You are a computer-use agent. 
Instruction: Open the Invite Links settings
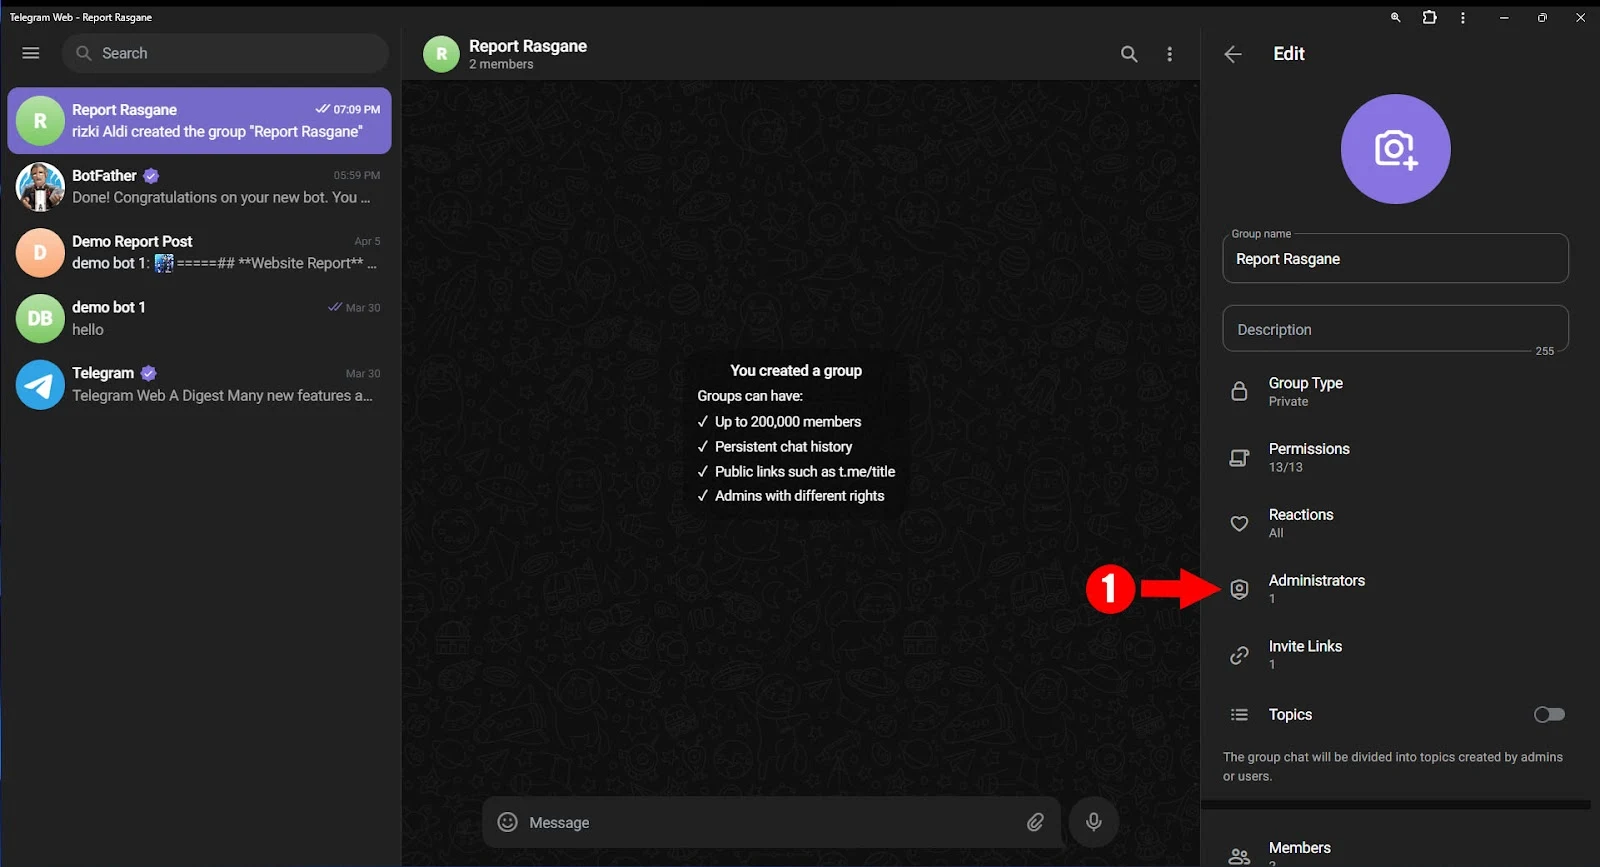coord(1395,655)
